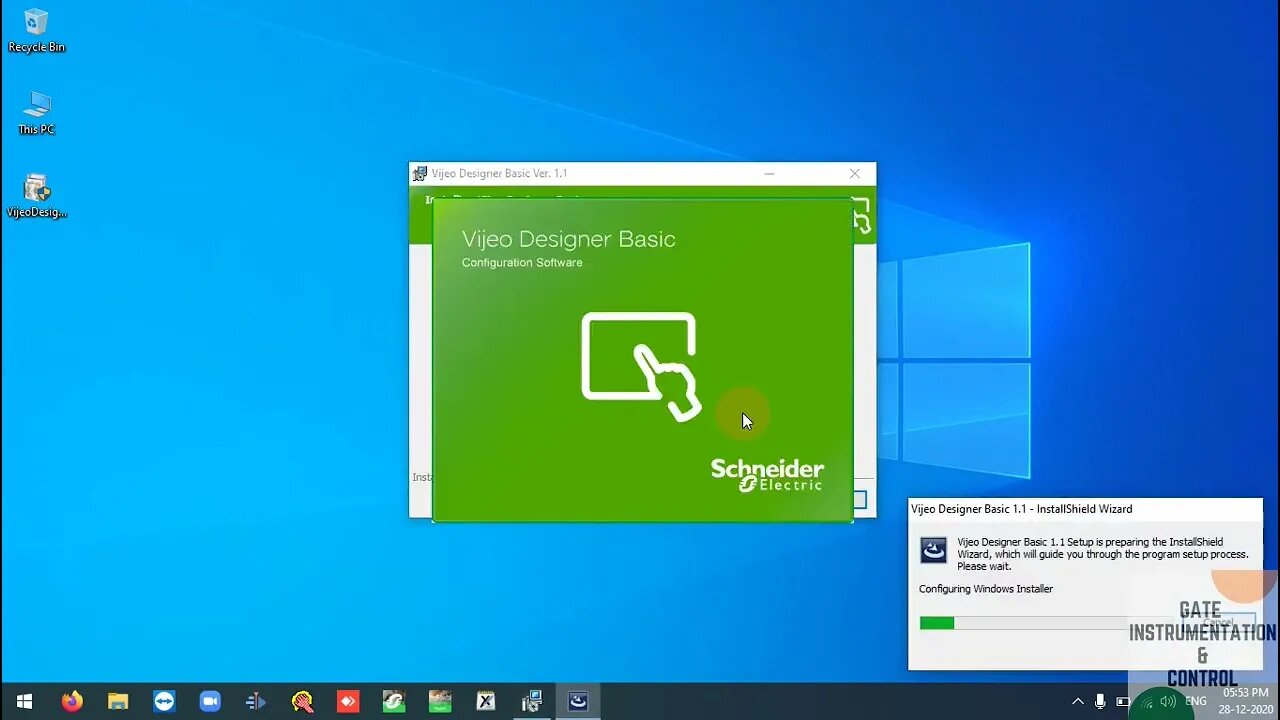Minimize the Vijeo Designer Basic Ver. 1.1 window

(x=769, y=173)
